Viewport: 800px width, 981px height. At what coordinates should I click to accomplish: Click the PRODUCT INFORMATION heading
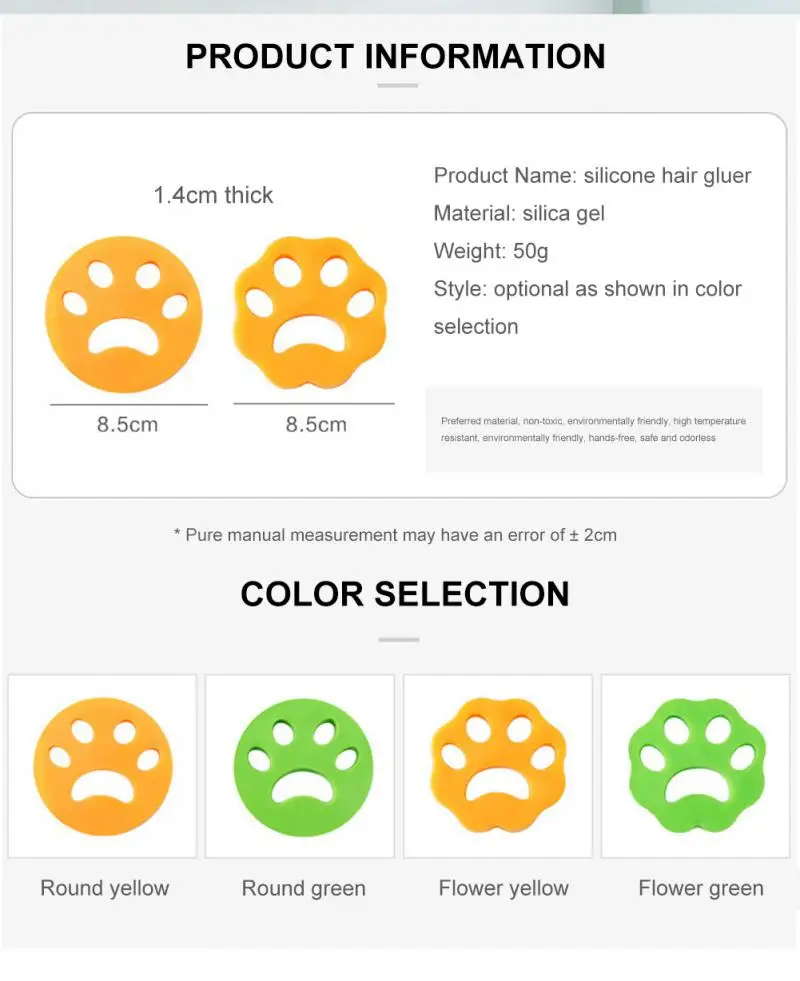pos(396,56)
